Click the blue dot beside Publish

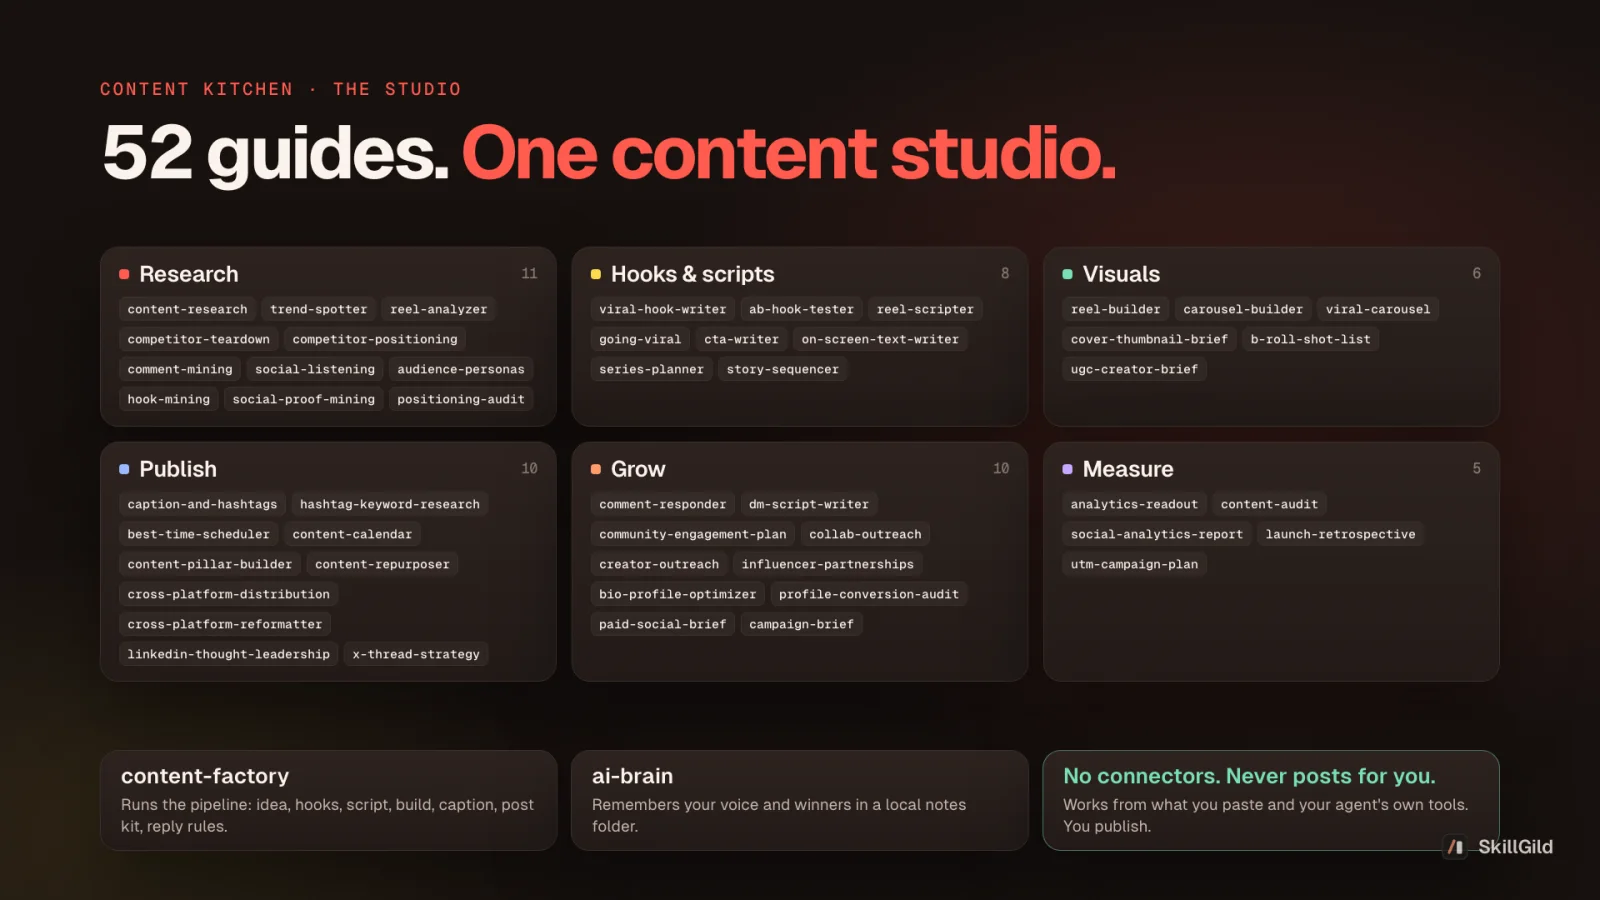[x=124, y=469]
